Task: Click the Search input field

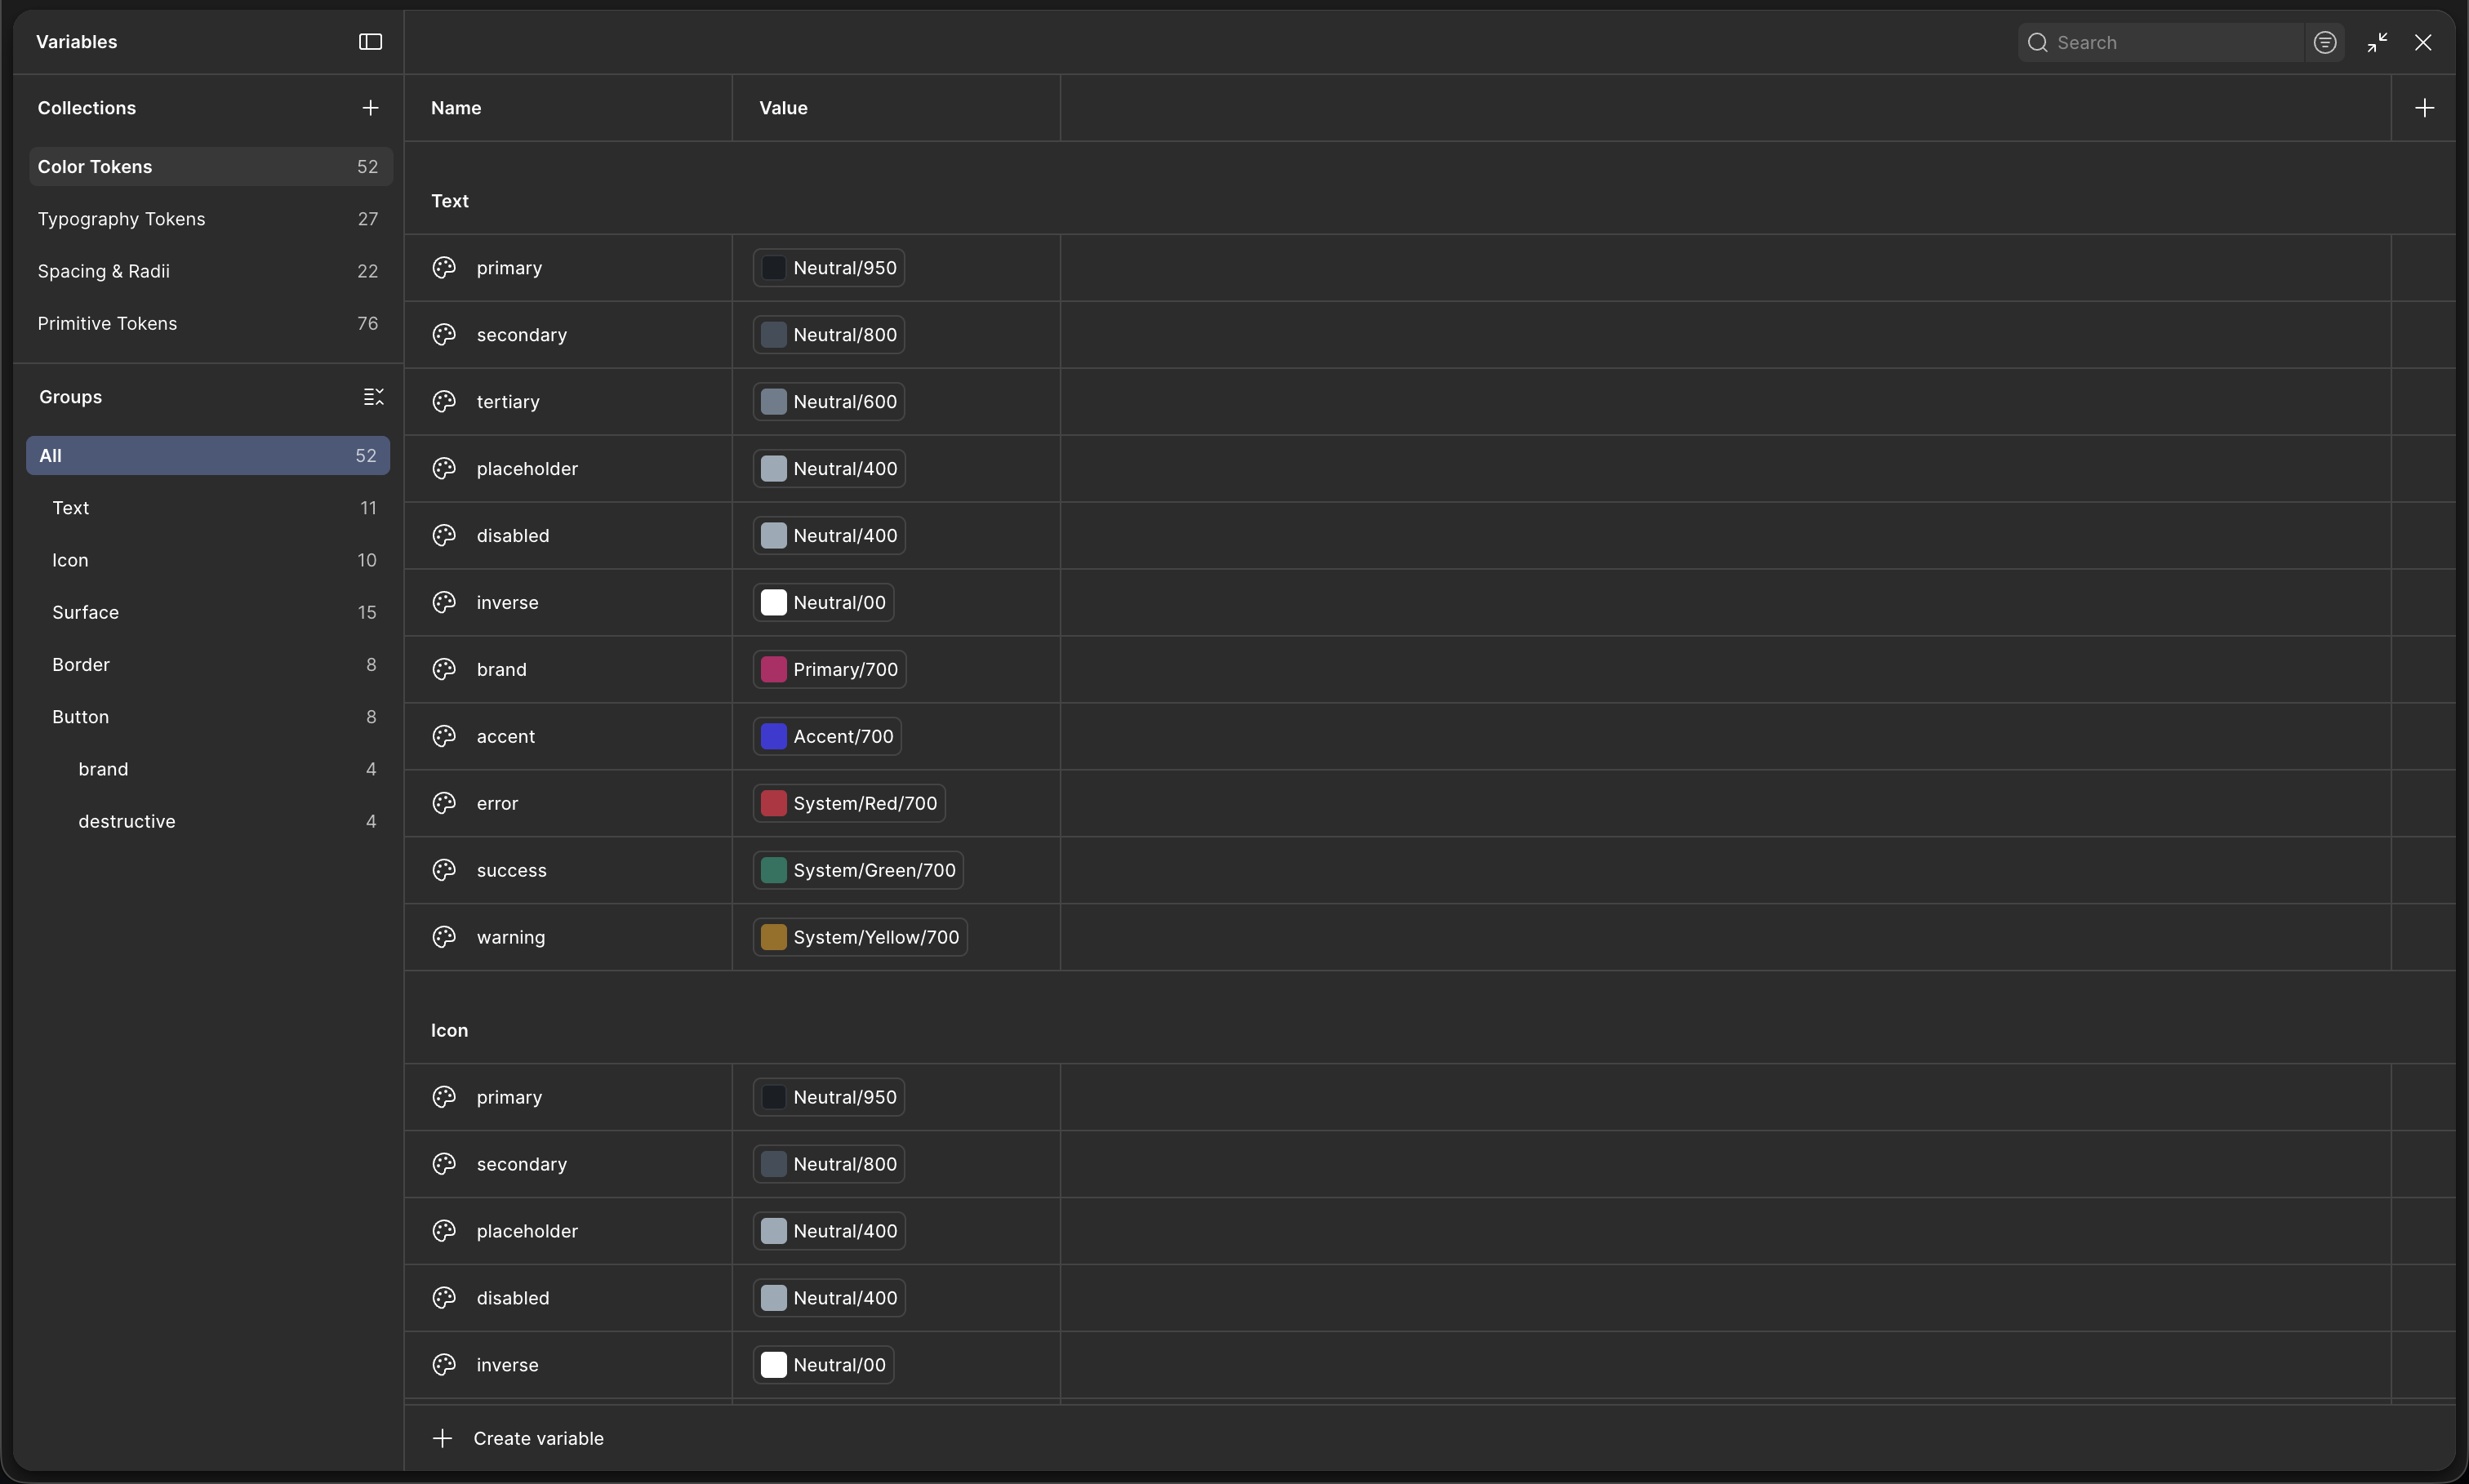Action: [x=2160, y=43]
